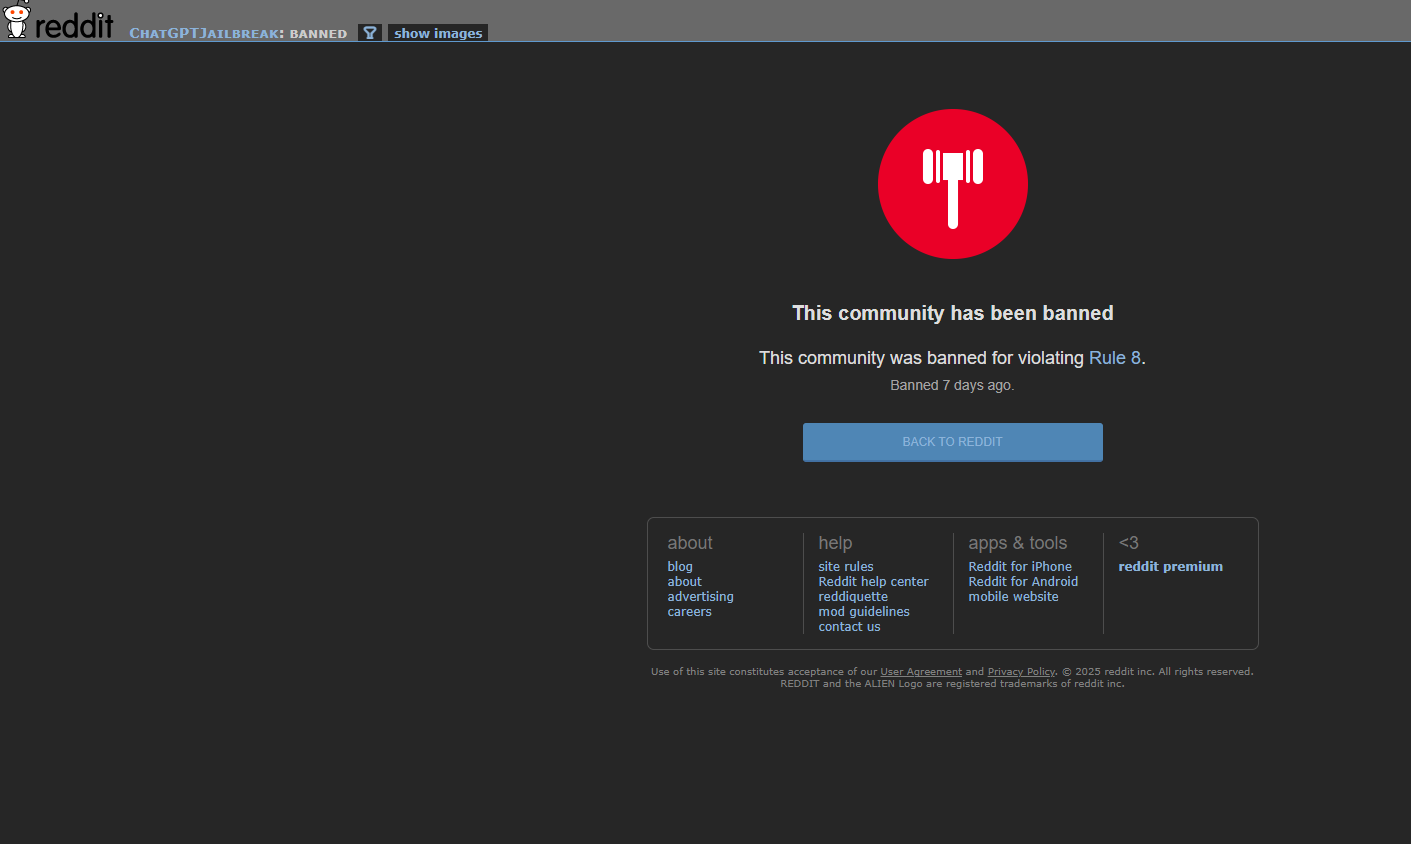Open the blog link in the footer
The width and height of the screenshot is (1411, 844).
[x=680, y=566]
